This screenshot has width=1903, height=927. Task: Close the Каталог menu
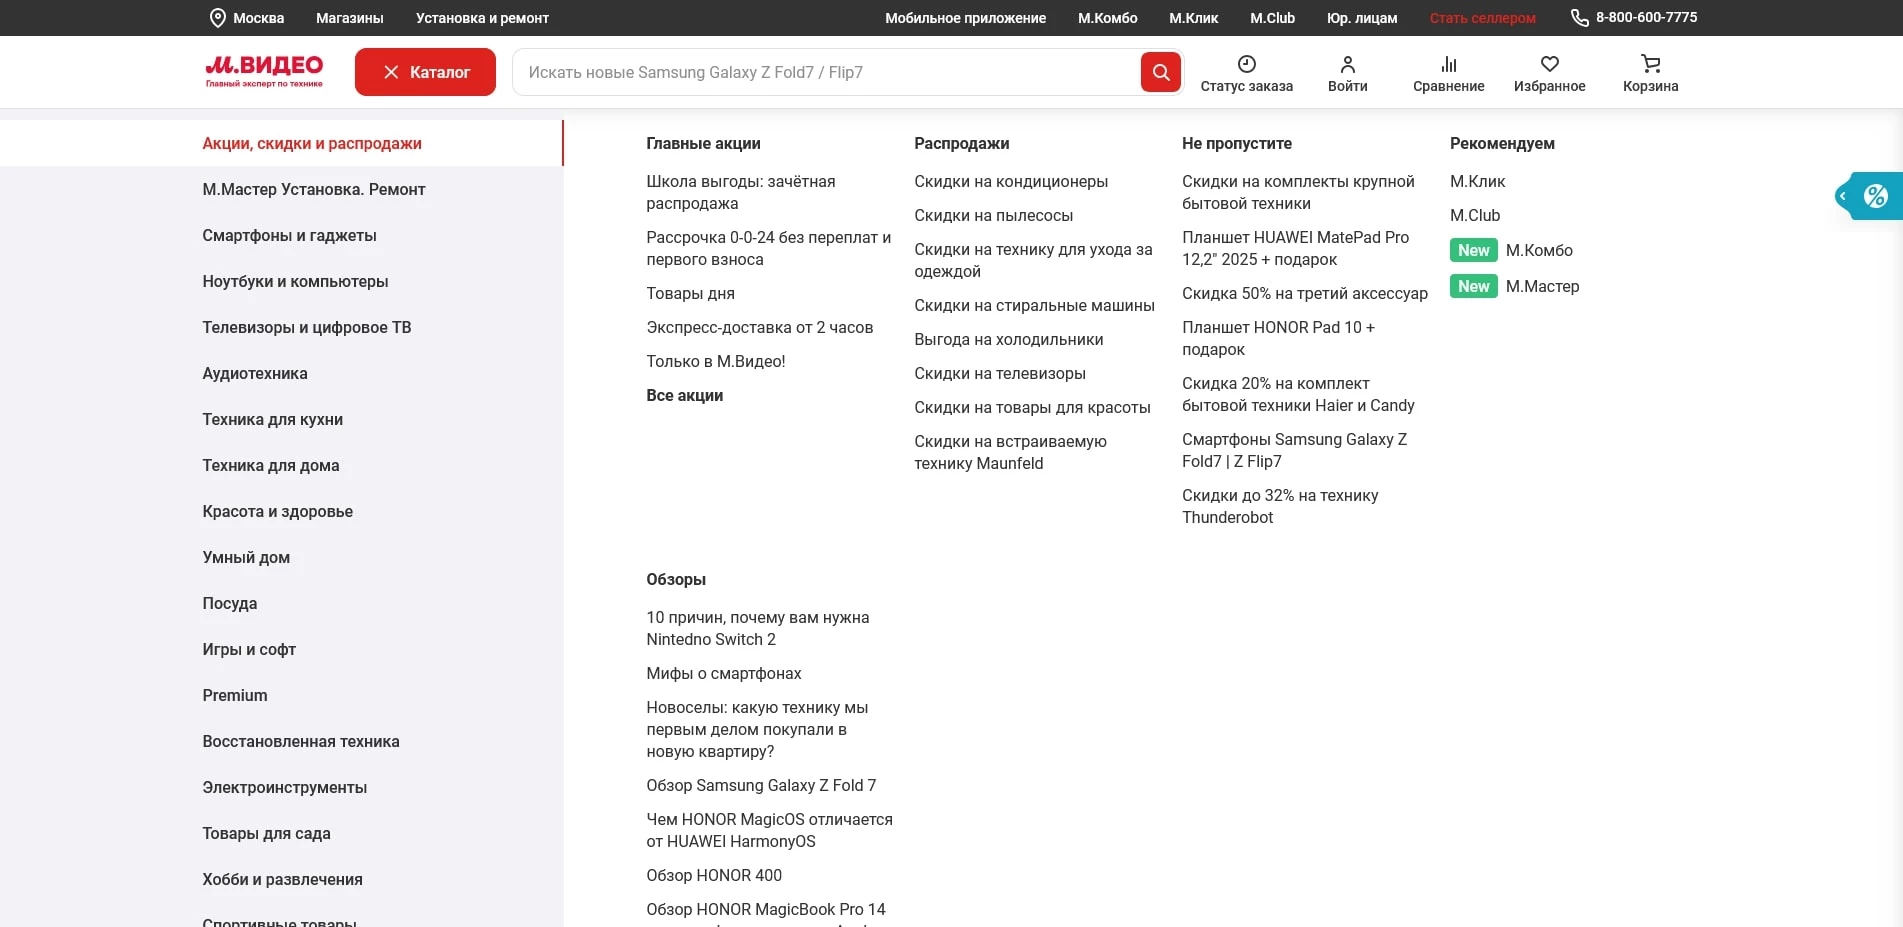(425, 72)
